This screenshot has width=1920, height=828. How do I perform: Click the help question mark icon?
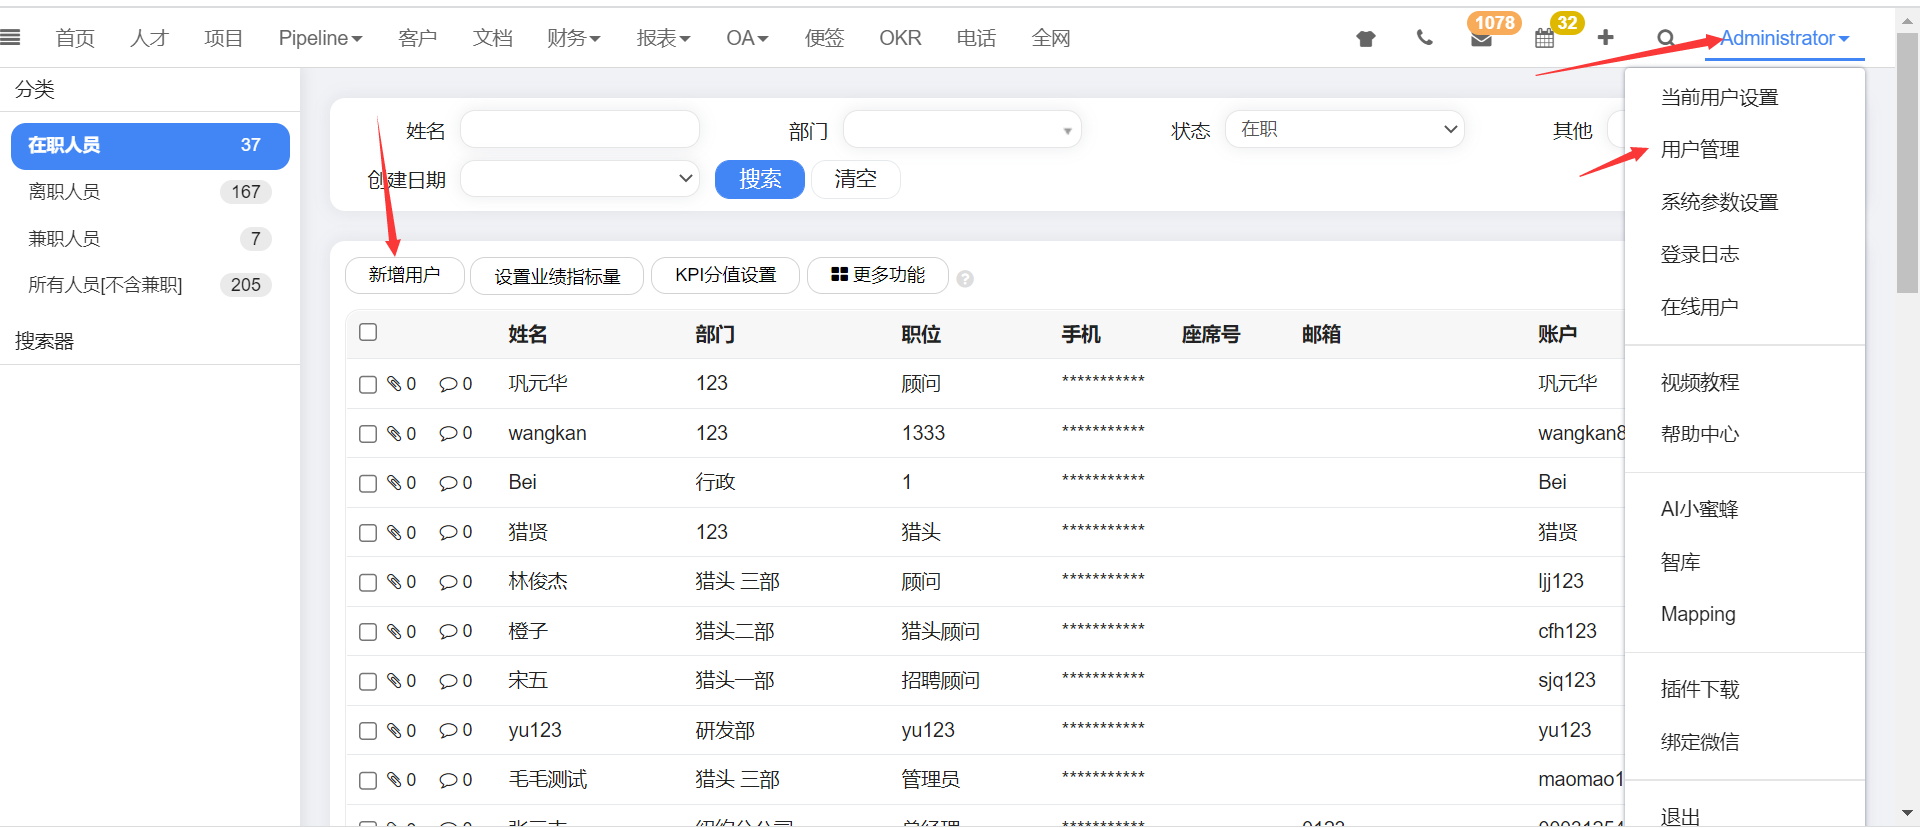[x=965, y=279]
